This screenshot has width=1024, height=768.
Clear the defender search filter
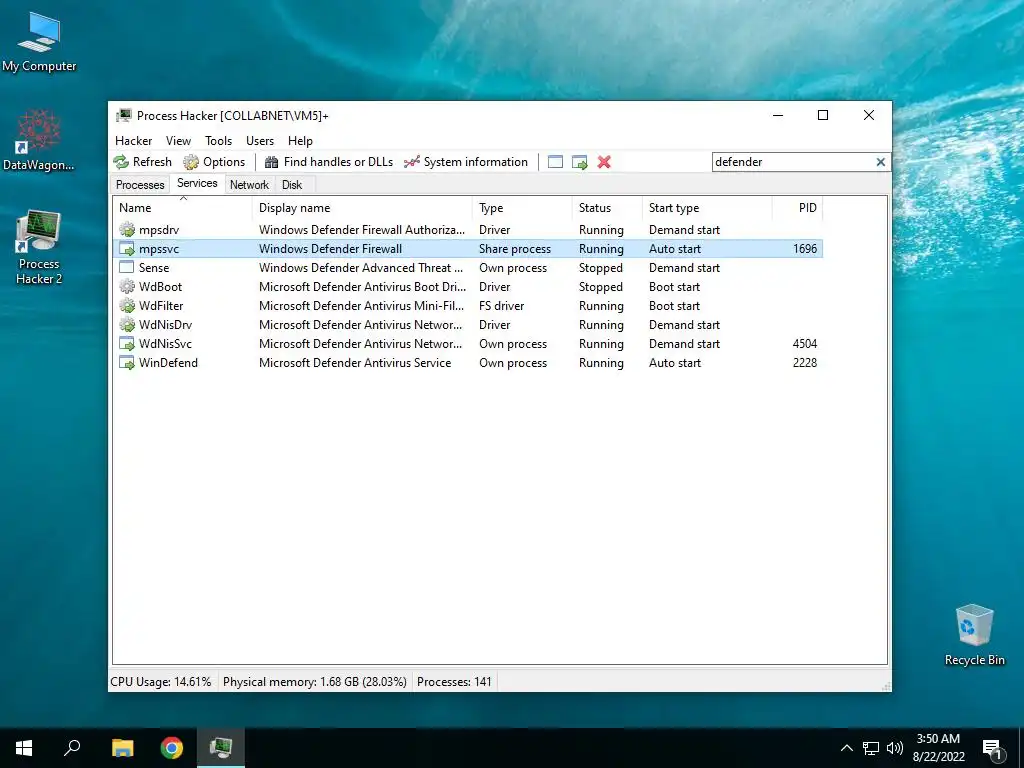(x=880, y=162)
